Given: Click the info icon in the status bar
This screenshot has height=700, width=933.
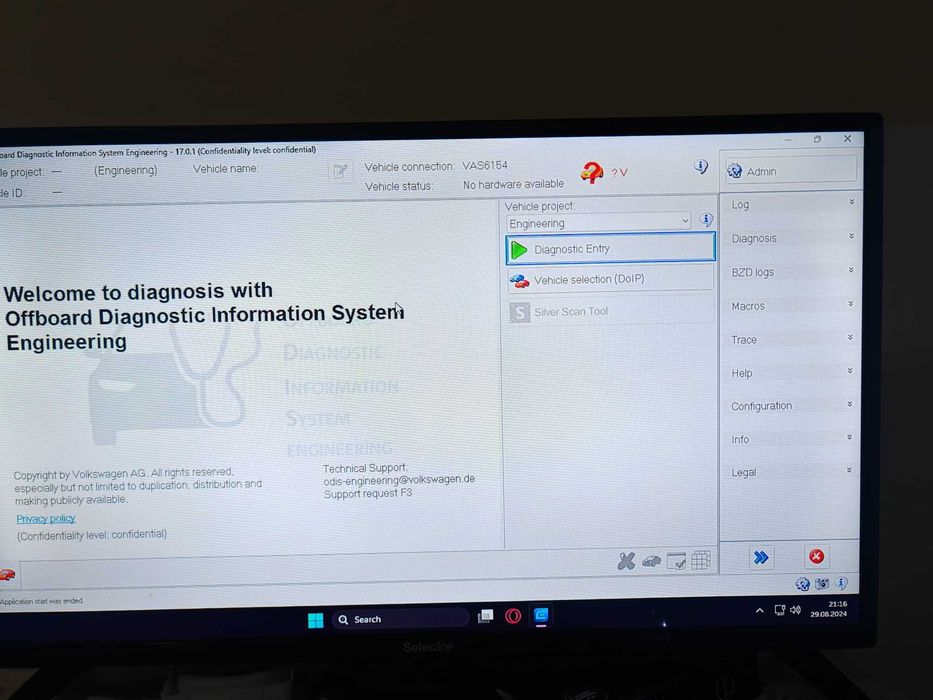Looking at the screenshot, I should pyautogui.click(x=841, y=582).
